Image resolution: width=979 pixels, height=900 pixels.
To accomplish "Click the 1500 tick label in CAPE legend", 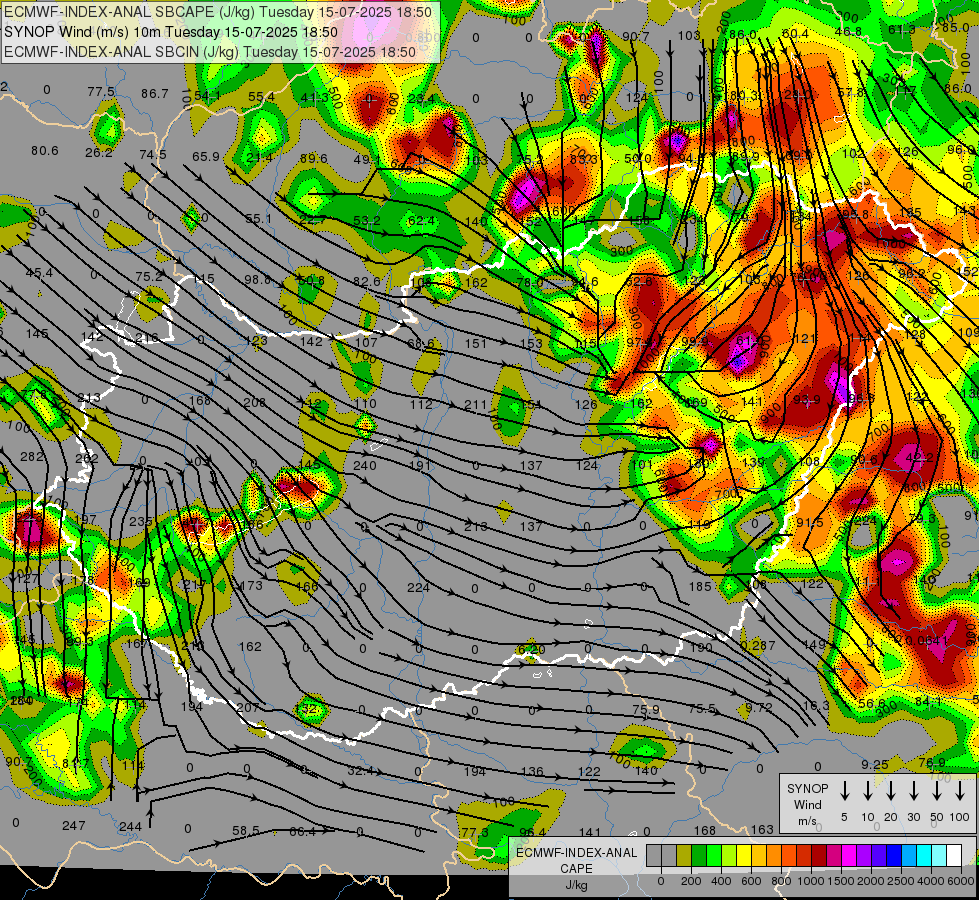I will pyautogui.click(x=841, y=881).
